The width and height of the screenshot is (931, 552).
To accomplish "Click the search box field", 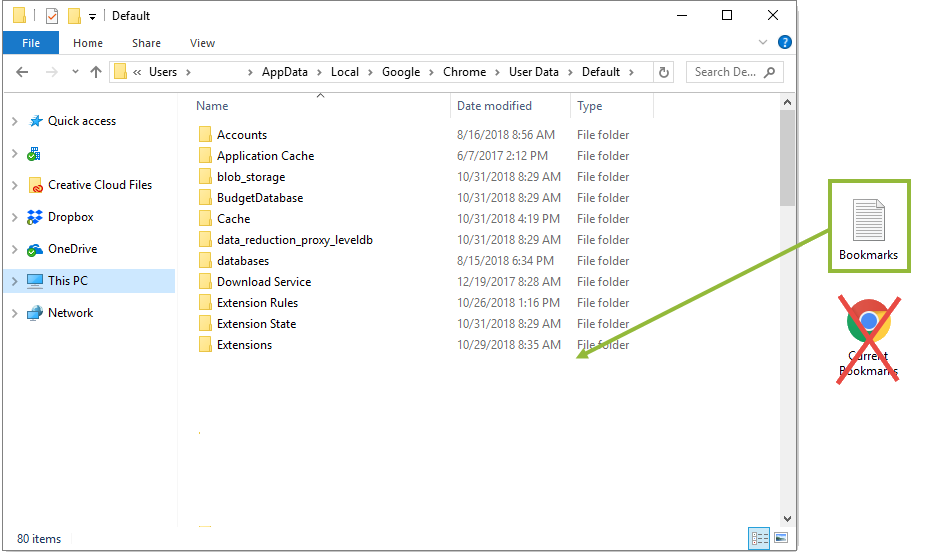I will (x=726, y=72).
